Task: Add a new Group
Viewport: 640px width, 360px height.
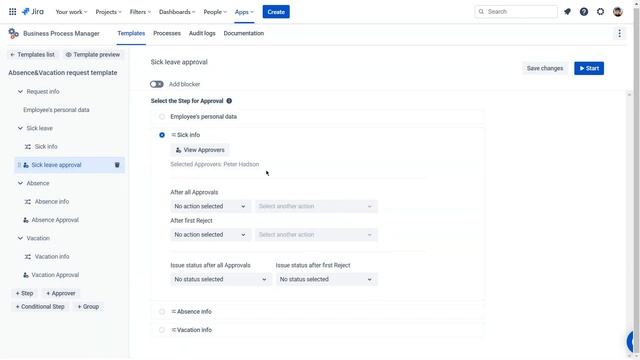Action: click(88, 307)
